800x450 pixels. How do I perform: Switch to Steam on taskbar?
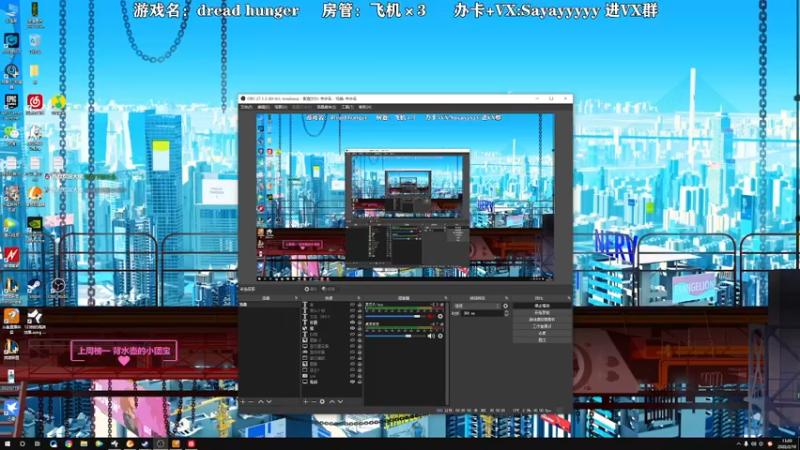pyautogui.click(x=145, y=444)
